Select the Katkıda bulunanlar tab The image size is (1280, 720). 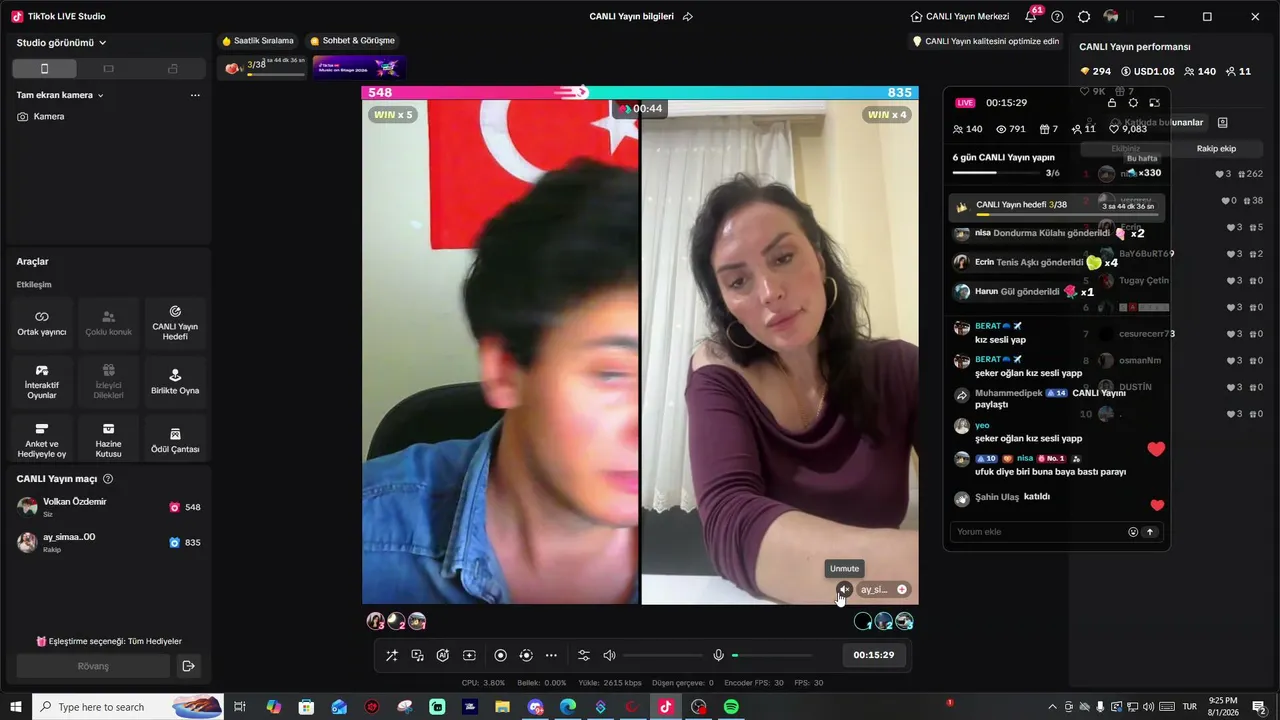click(1162, 122)
